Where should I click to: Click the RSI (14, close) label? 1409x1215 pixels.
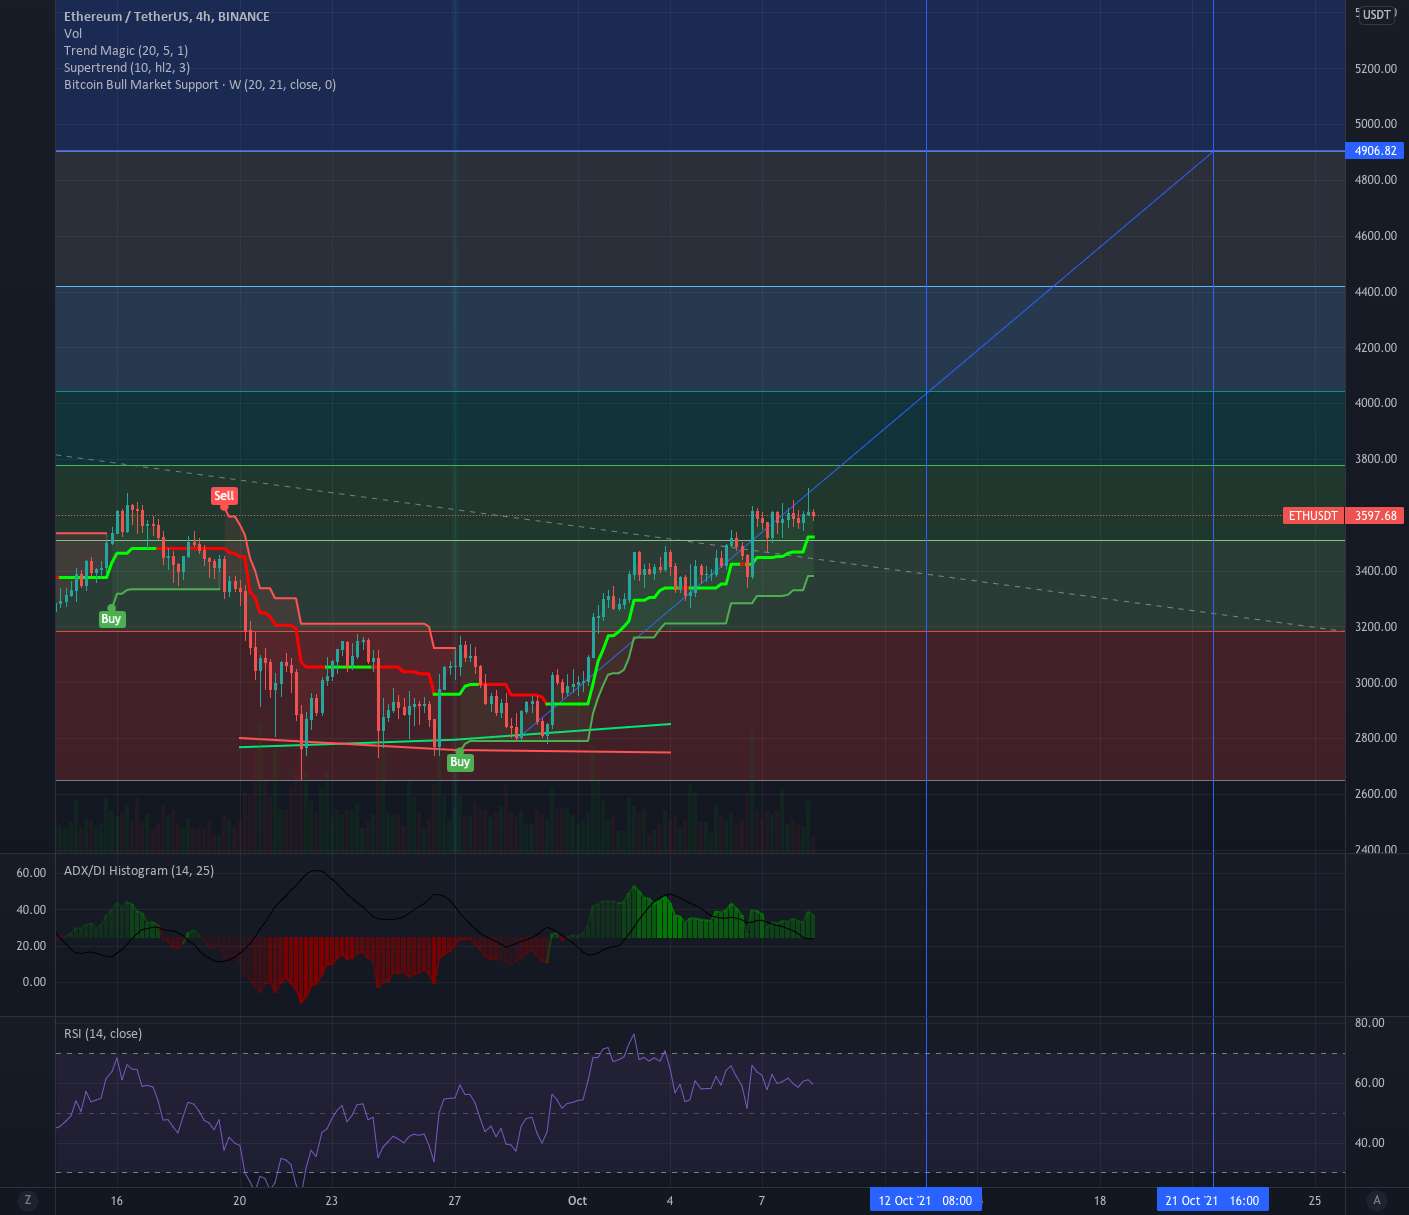(x=103, y=1033)
